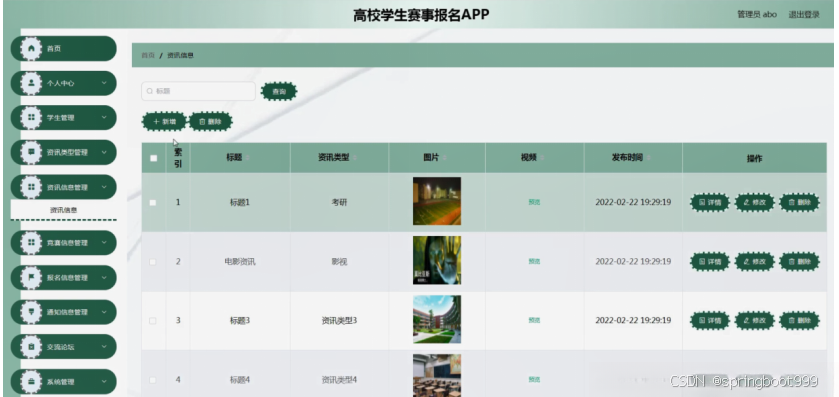Open the 首页 sidebar menu item
This screenshot has height=397, width=839.
point(64,49)
